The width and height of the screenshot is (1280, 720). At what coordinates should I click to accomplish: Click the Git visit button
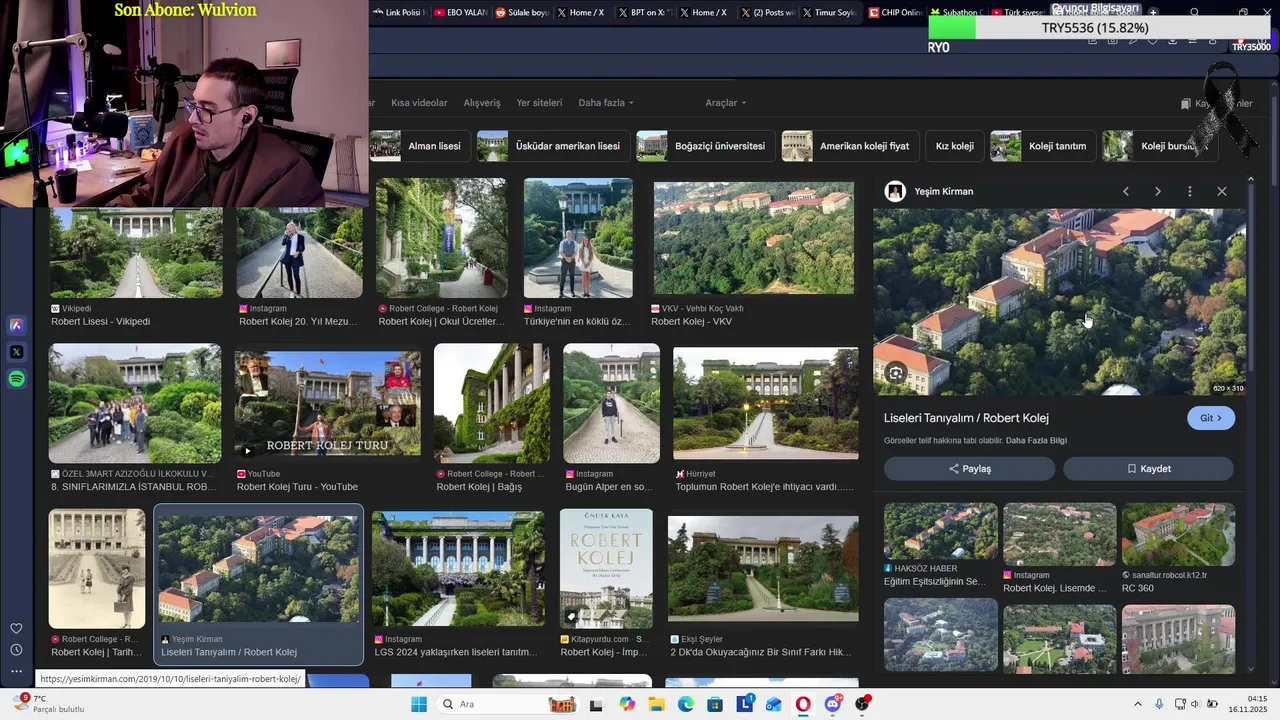(1211, 418)
